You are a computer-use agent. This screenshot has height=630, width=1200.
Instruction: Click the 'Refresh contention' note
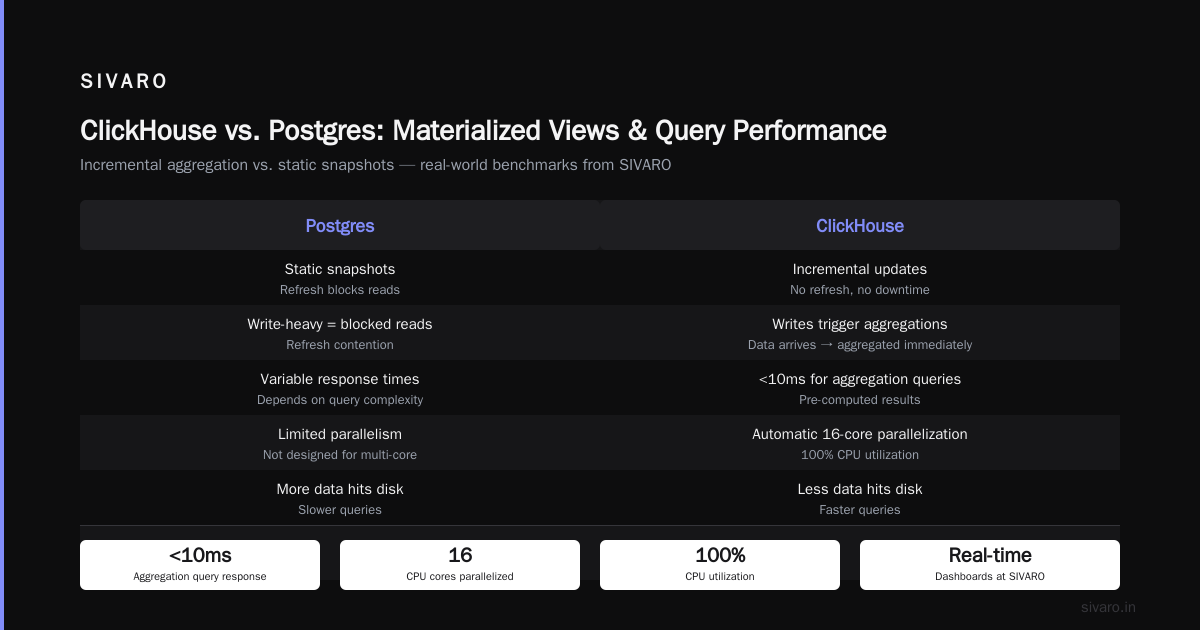[x=340, y=345]
